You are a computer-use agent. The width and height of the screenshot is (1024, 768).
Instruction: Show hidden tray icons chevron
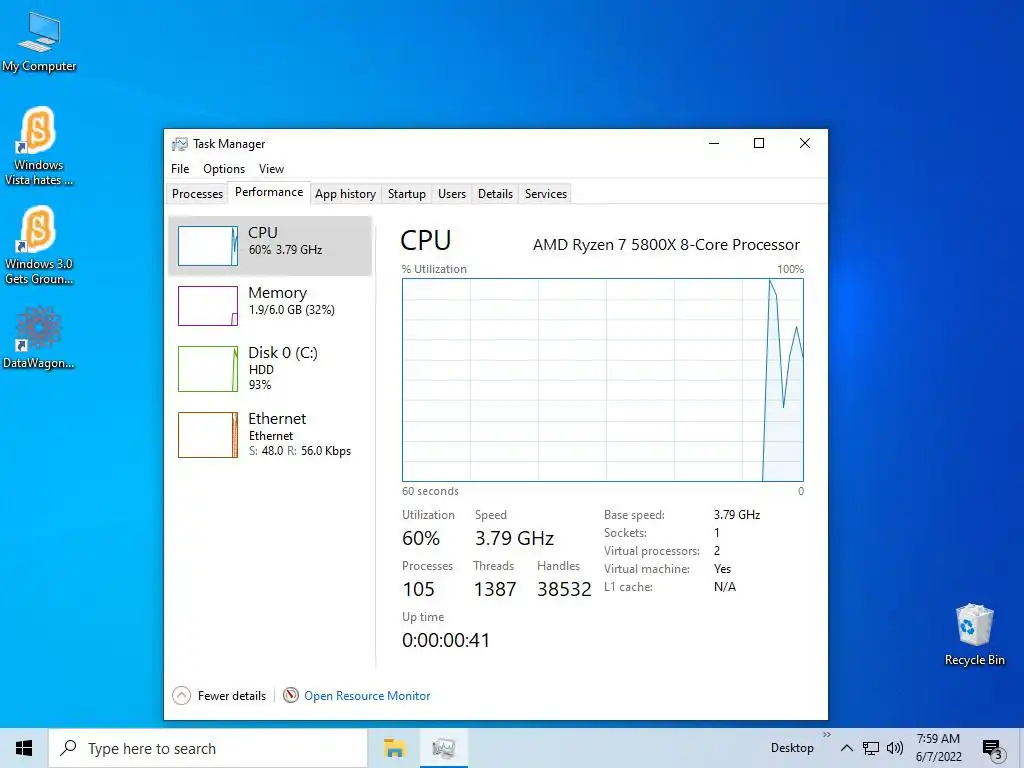point(846,748)
